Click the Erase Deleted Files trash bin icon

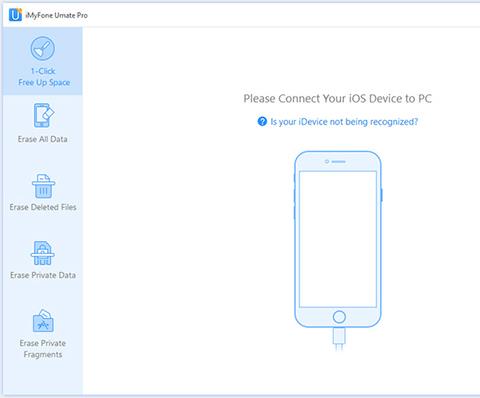pyautogui.click(x=43, y=186)
